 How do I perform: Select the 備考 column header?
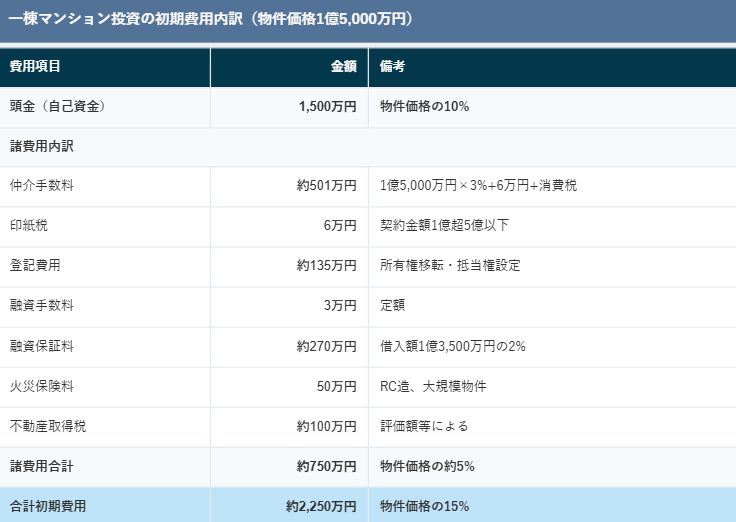coord(392,67)
